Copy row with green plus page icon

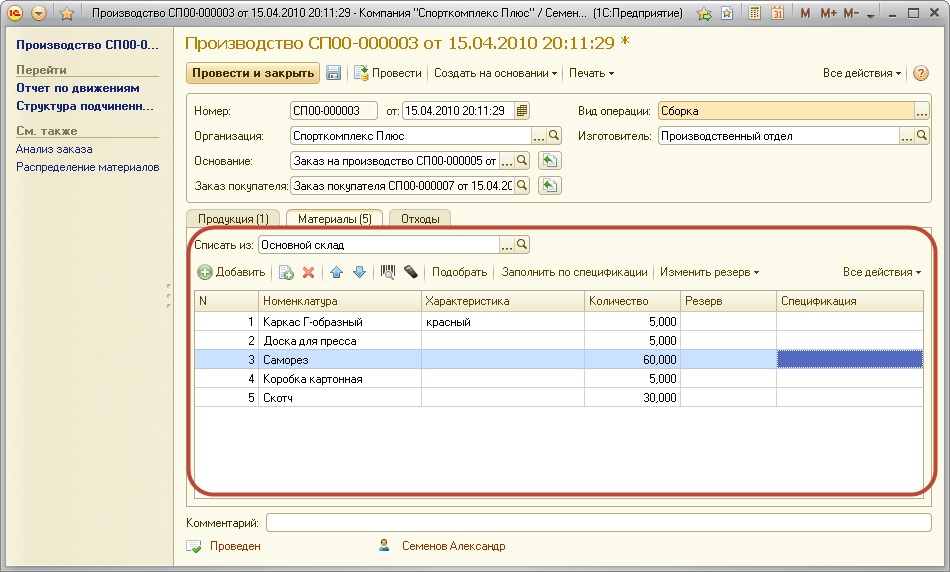tap(286, 273)
